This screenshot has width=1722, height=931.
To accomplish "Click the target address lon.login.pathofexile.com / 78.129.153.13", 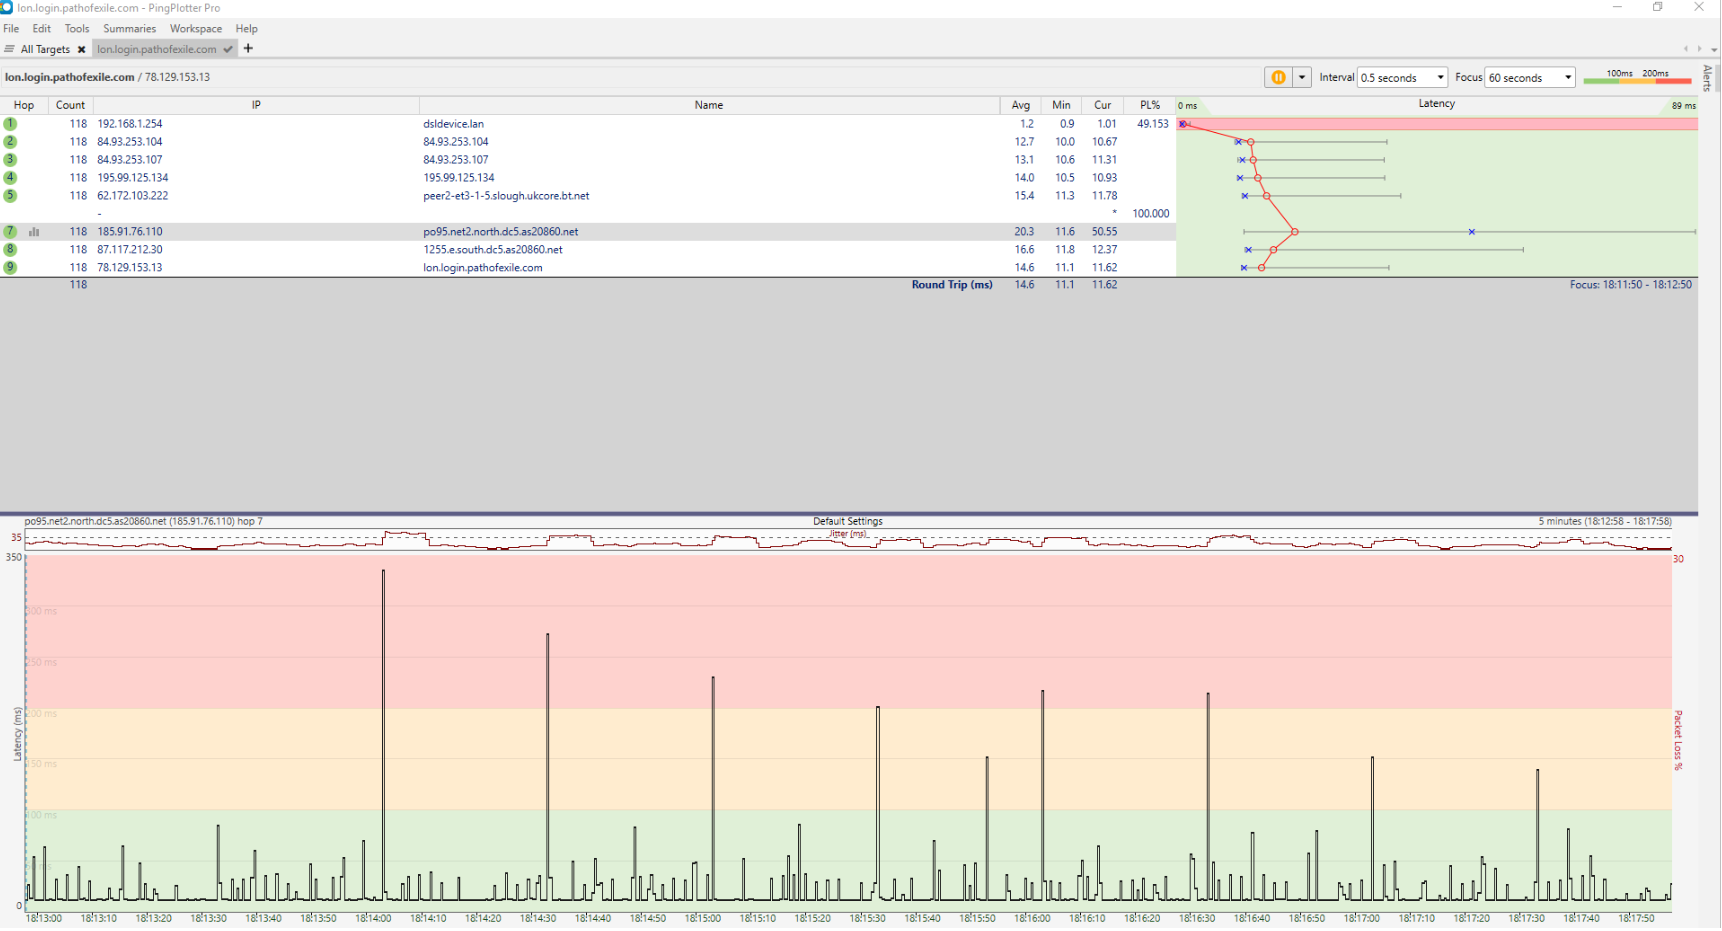I will tap(107, 77).
